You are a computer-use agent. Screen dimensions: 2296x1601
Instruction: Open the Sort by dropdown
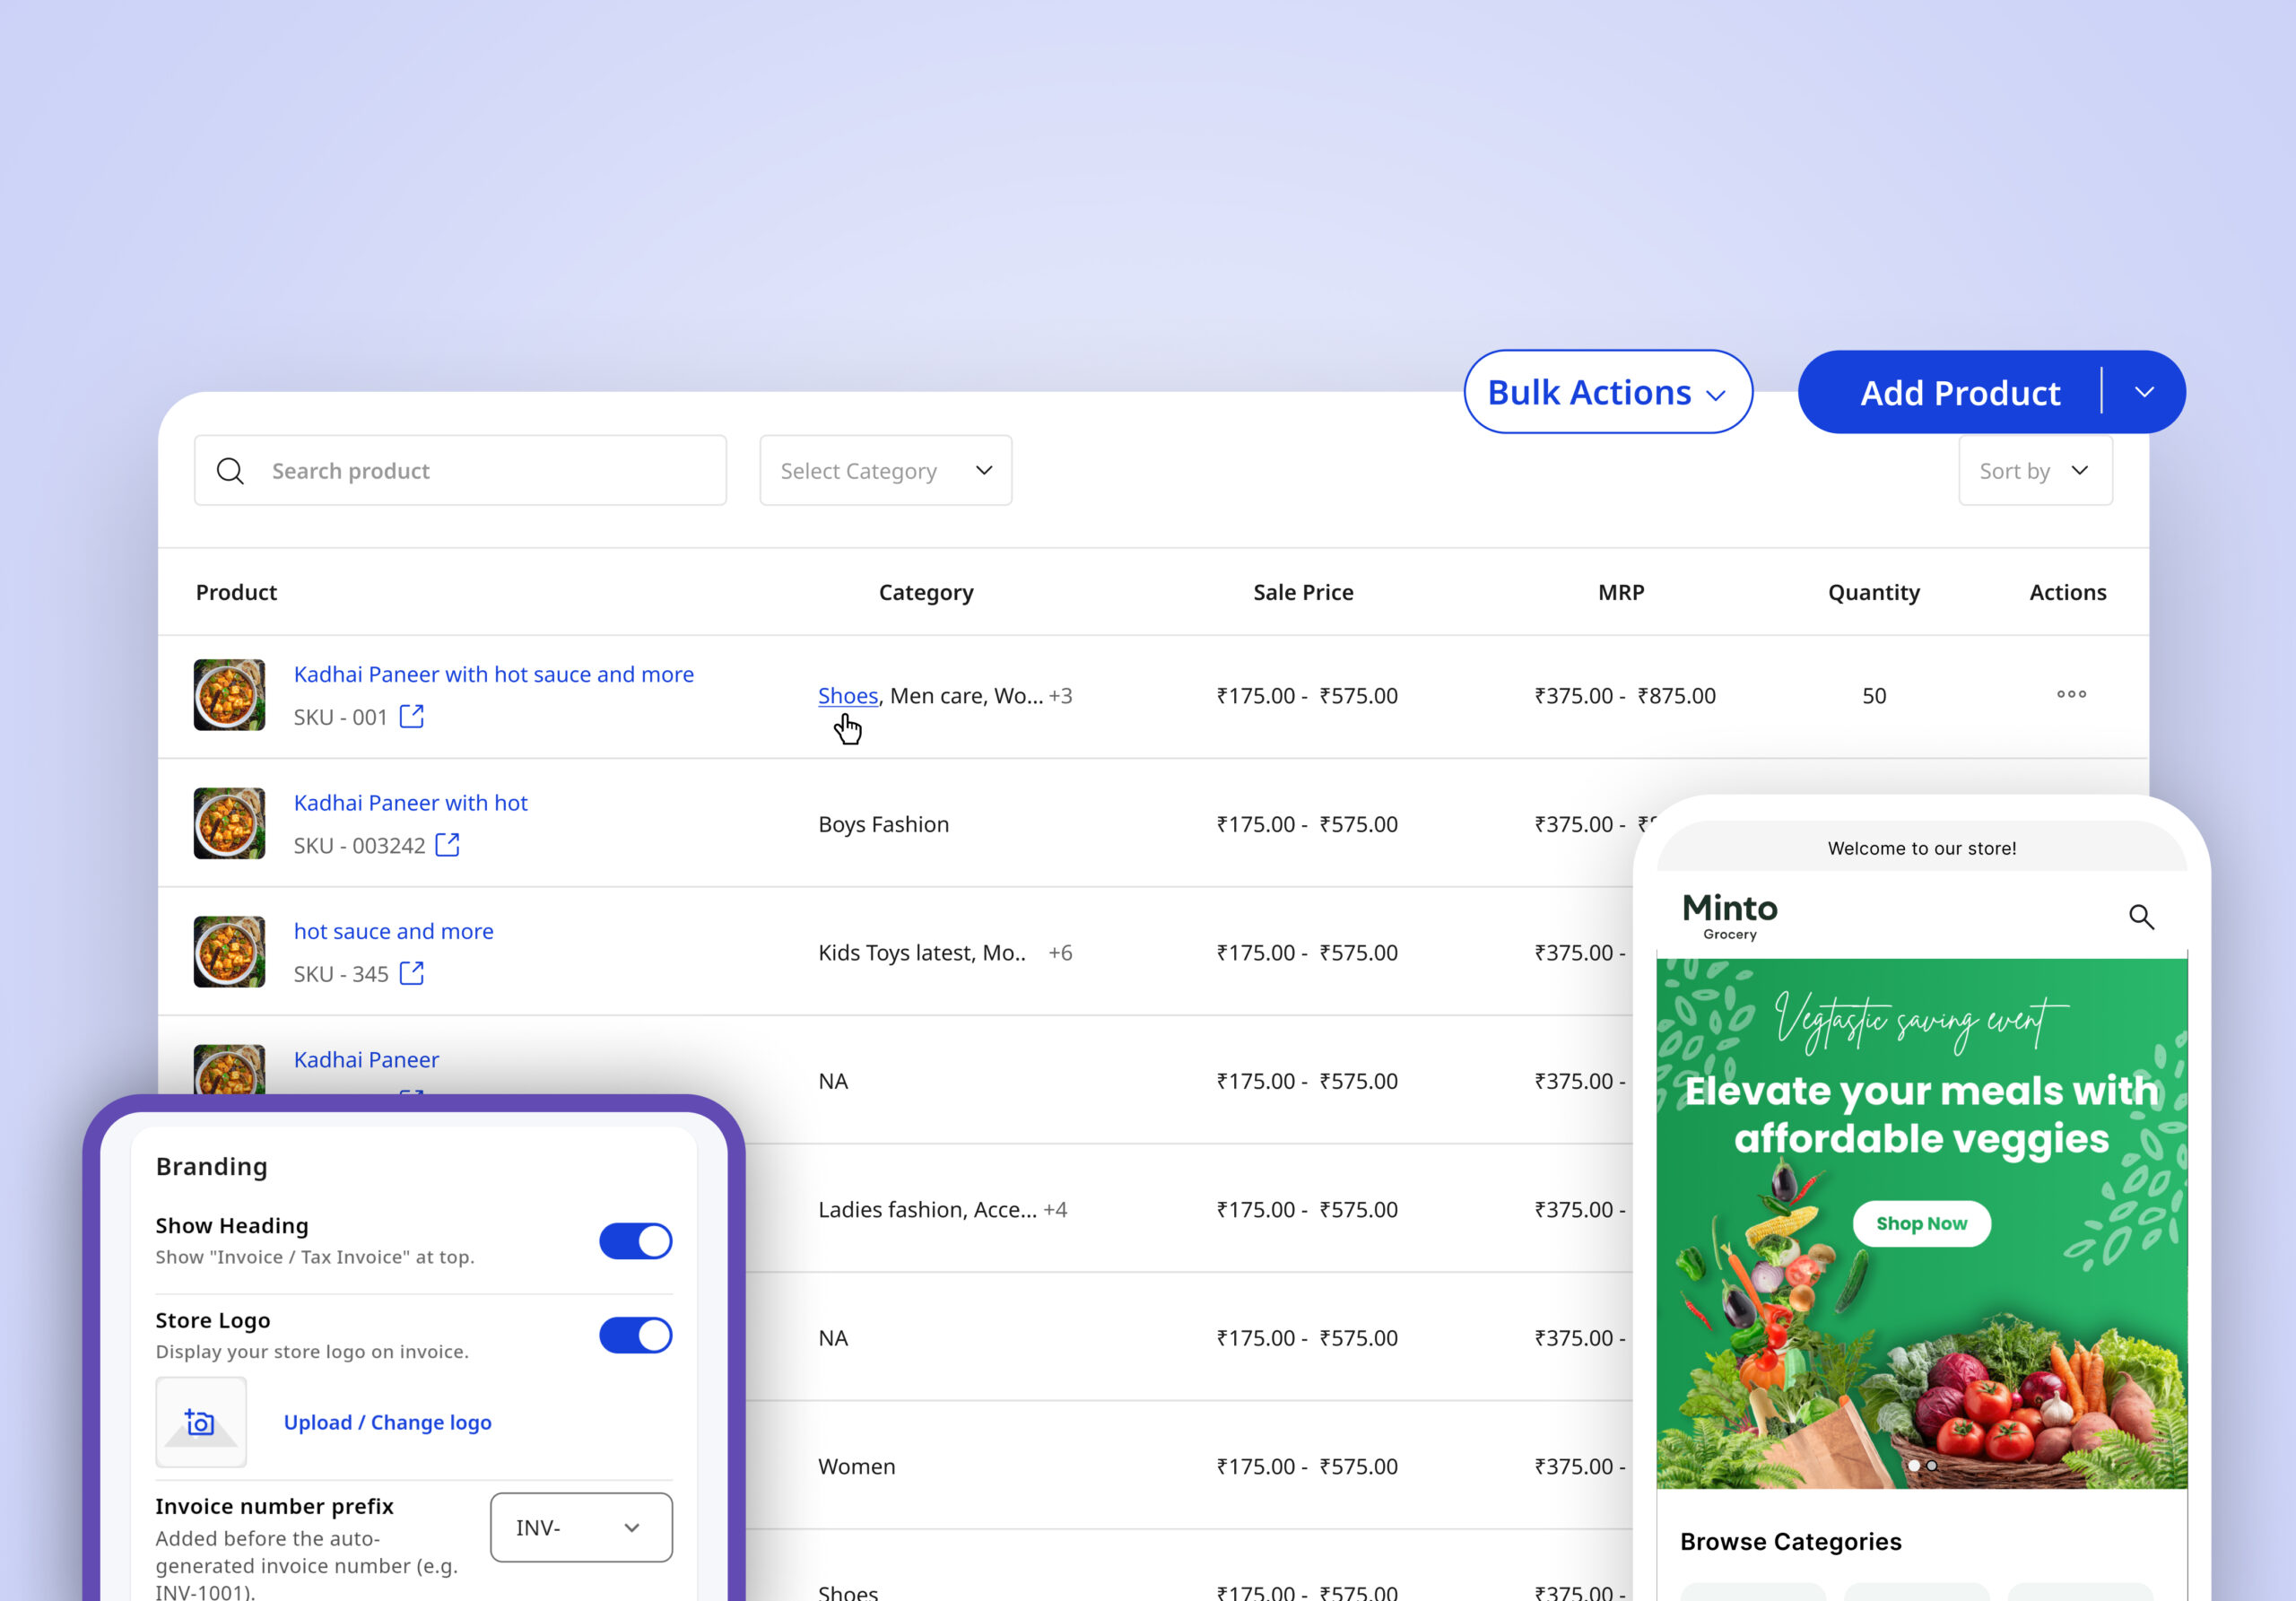(2034, 471)
